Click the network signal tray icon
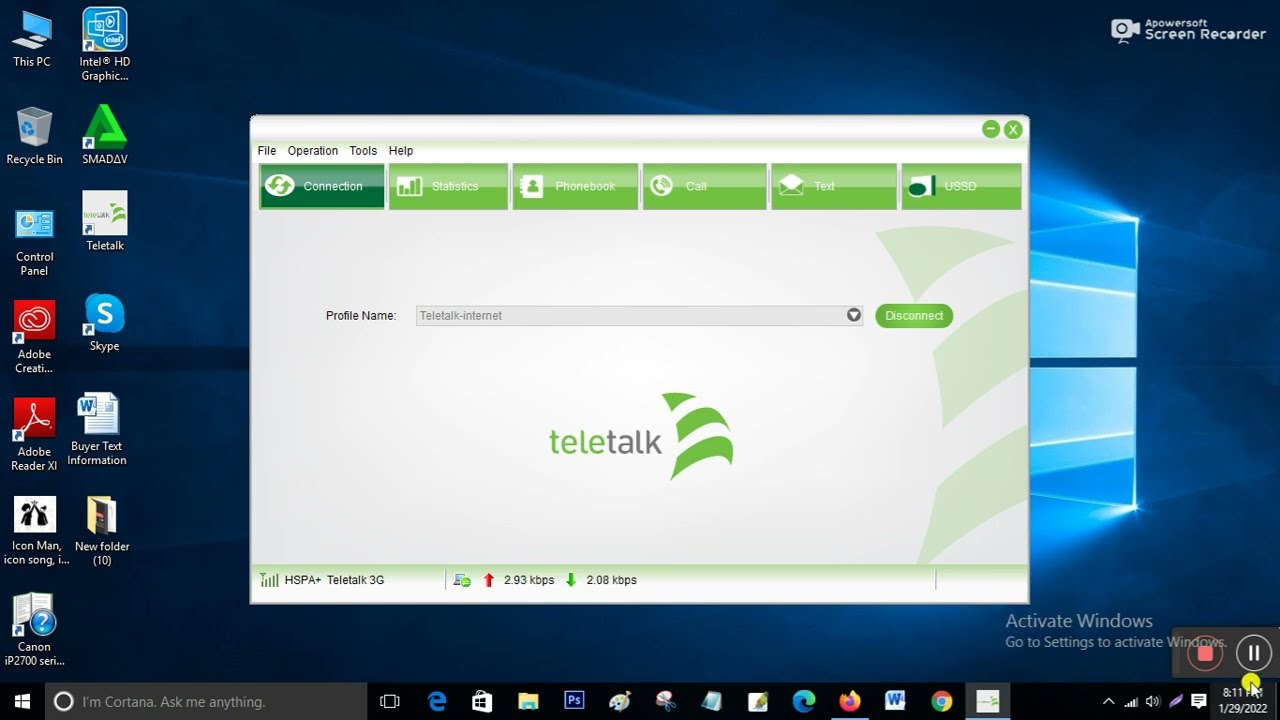This screenshot has height=720, width=1280. tap(1131, 702)
